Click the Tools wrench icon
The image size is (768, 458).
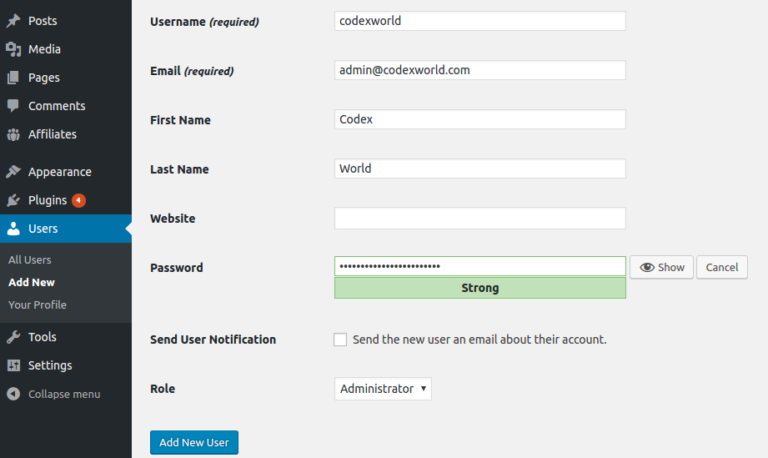13,337
